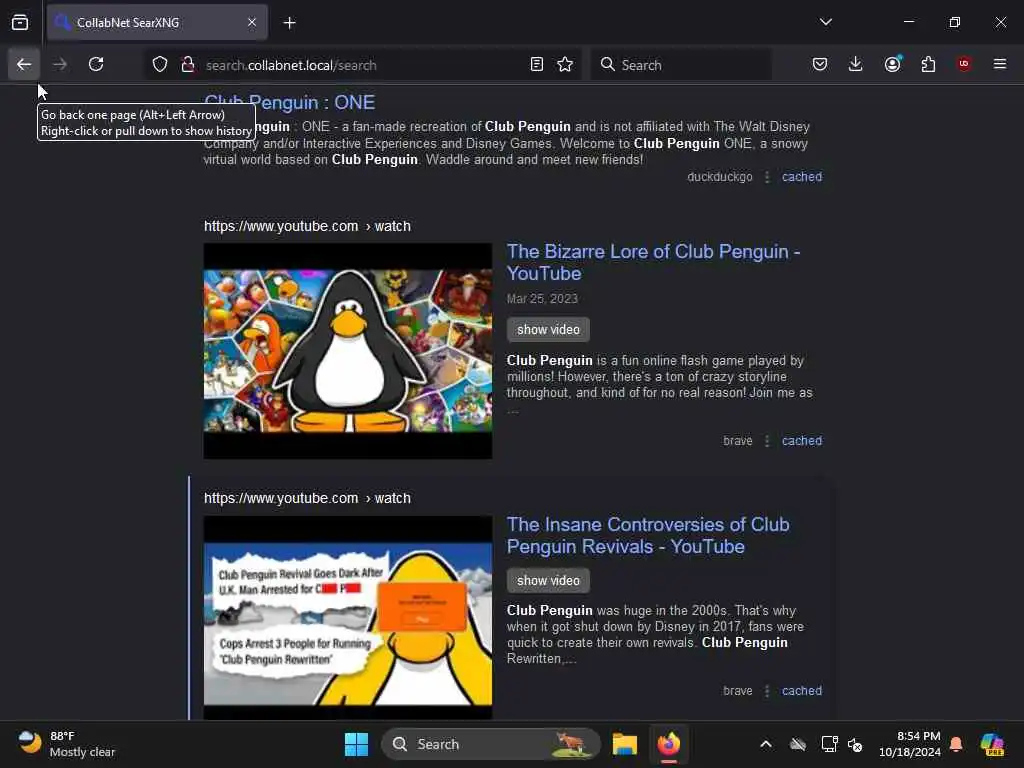This screenshot has height=768, width=1024.
Task: Open Firefox View icon in tab strip
Action: point(20,23)
